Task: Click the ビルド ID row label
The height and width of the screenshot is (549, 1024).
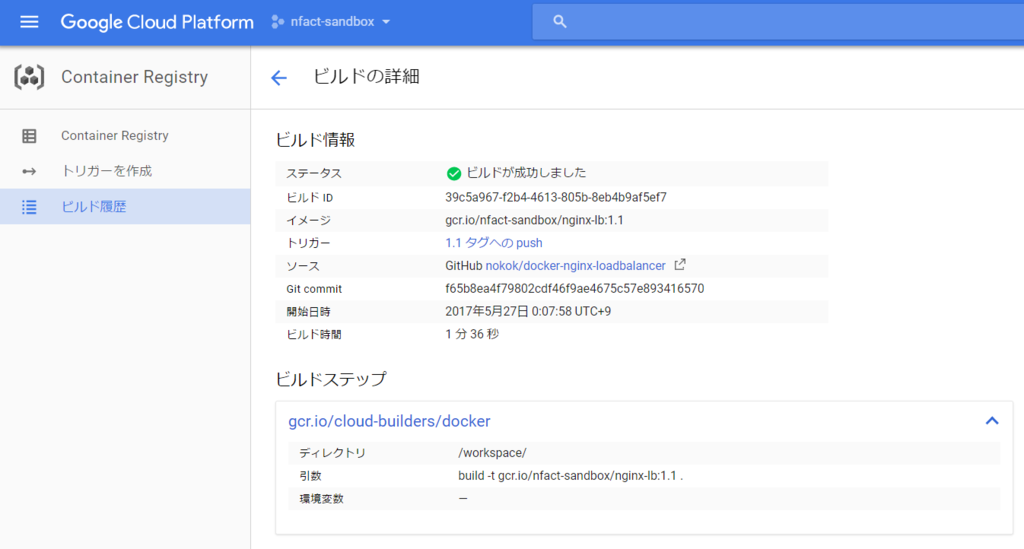Action: click(x=310, y=198)
